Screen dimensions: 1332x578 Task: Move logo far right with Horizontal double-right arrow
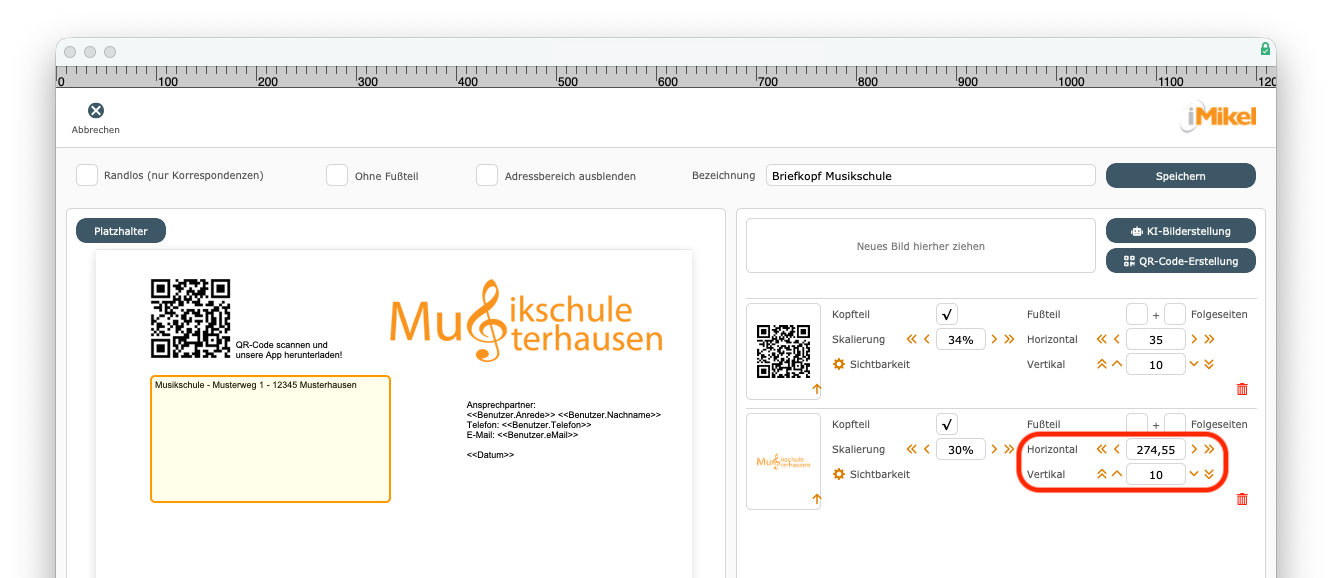click(x=1209, y=449)
